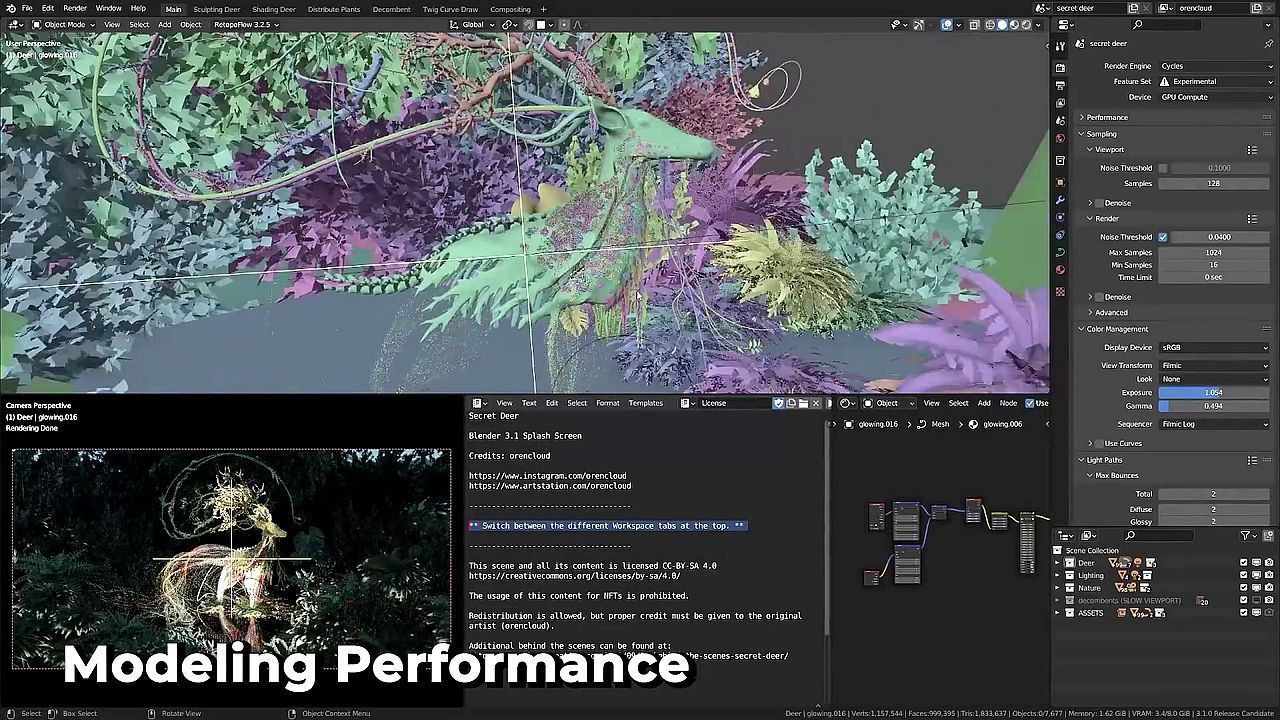The width and height of the screenshot is (1280, 720).
Task: Open the Modifiers properties tab wrench icon
Action: [x=1060, y=200]
